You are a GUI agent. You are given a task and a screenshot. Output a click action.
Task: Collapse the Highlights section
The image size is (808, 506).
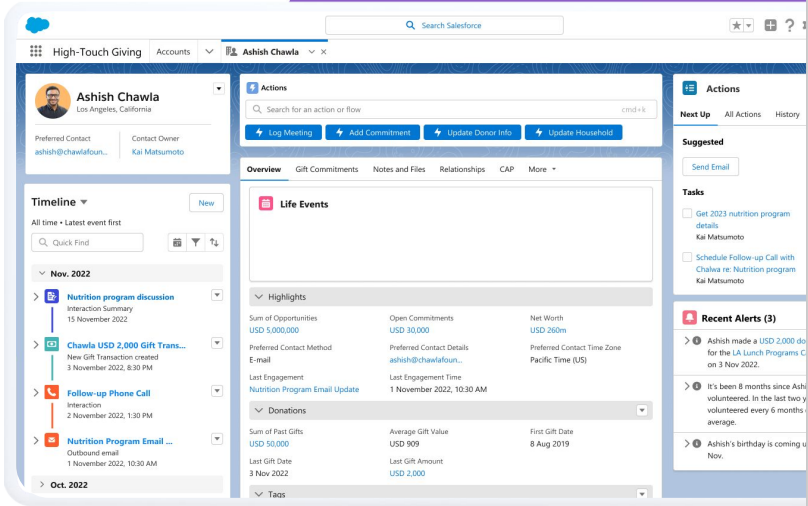pos(259,297)
